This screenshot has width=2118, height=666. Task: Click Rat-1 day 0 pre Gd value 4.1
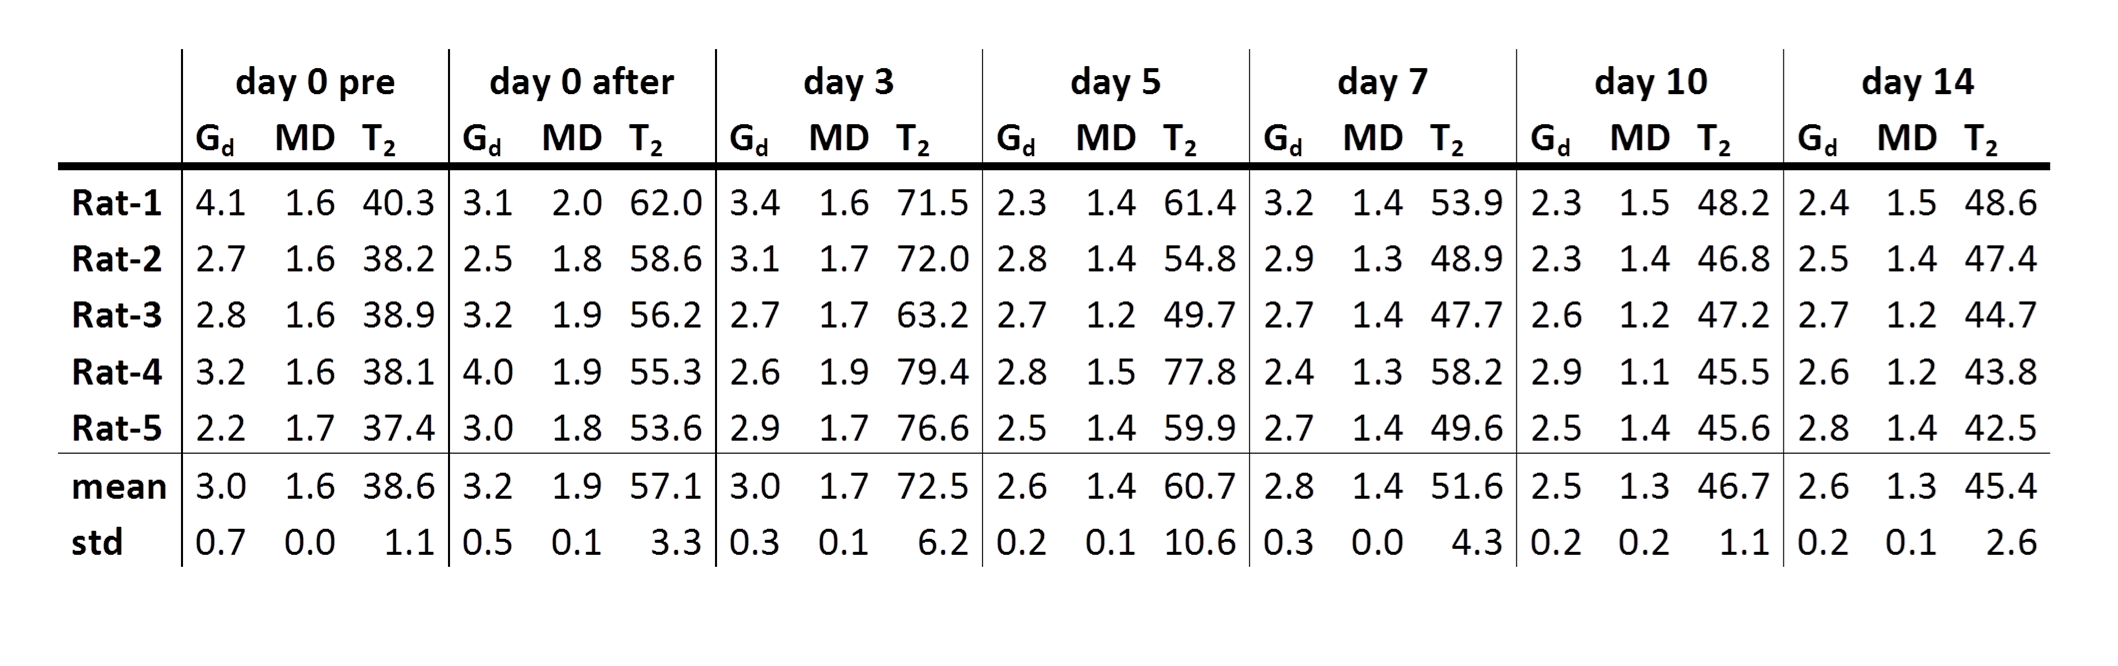coord(220,204)
